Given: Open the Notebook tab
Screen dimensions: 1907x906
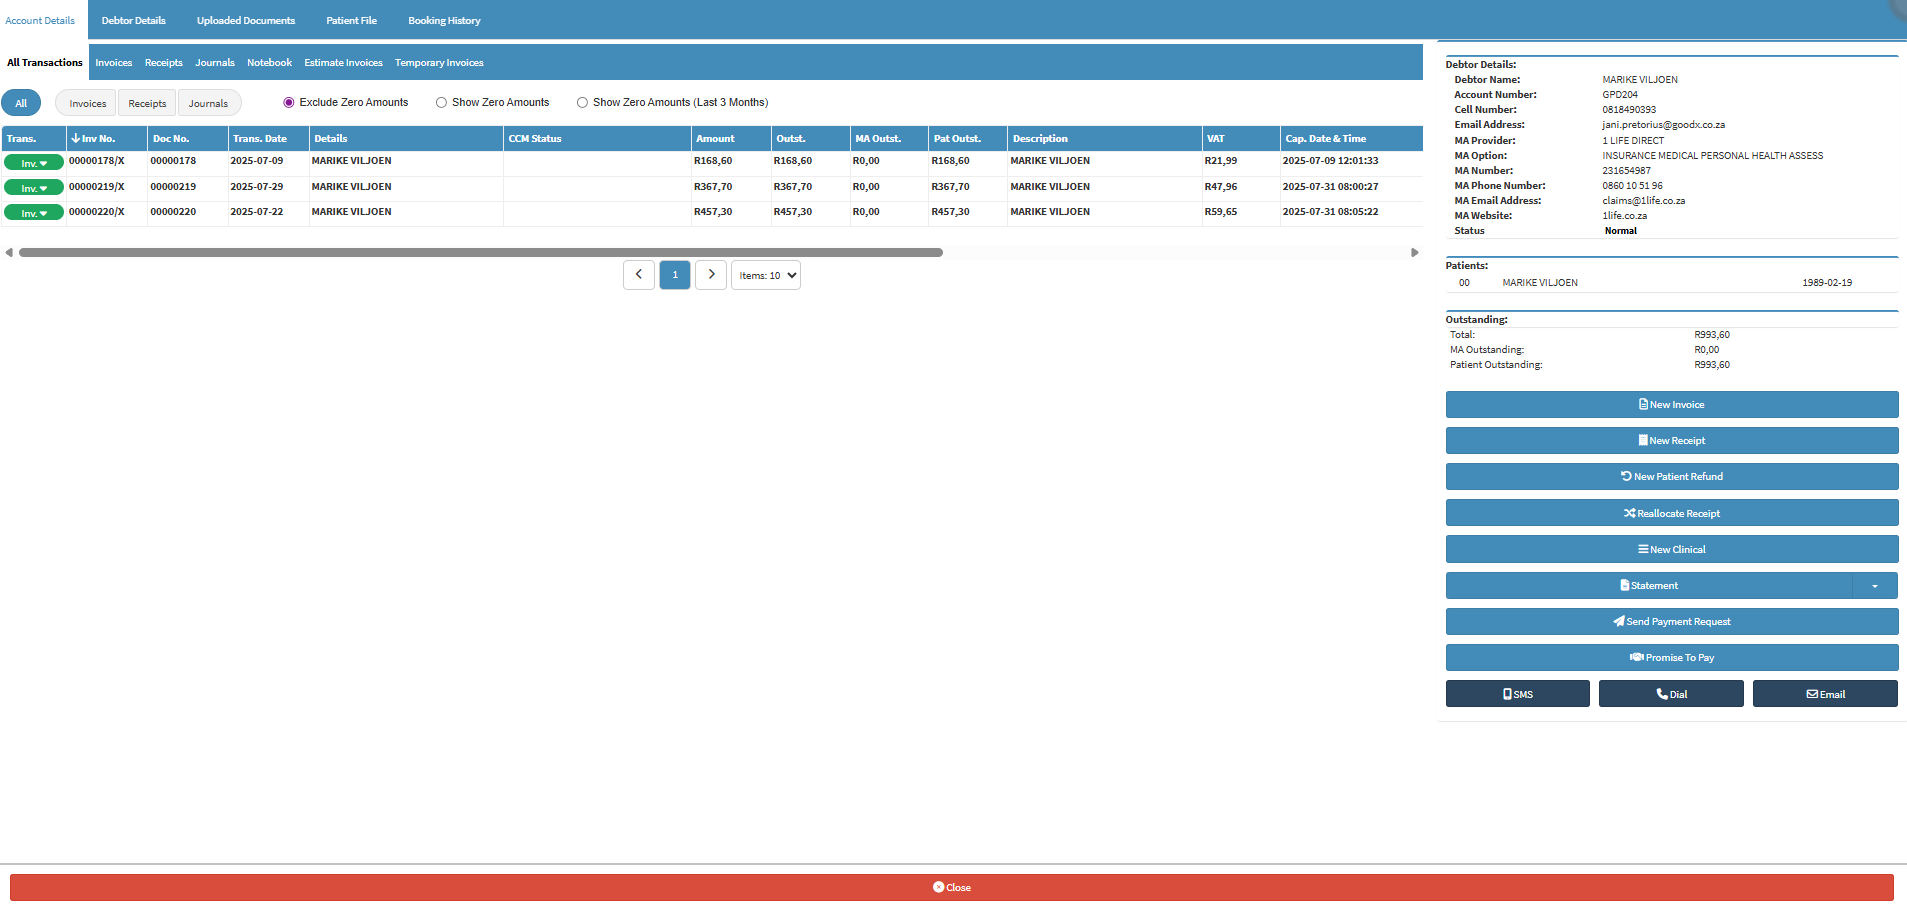Looking at the screenshot, I should tap(269, 63).
